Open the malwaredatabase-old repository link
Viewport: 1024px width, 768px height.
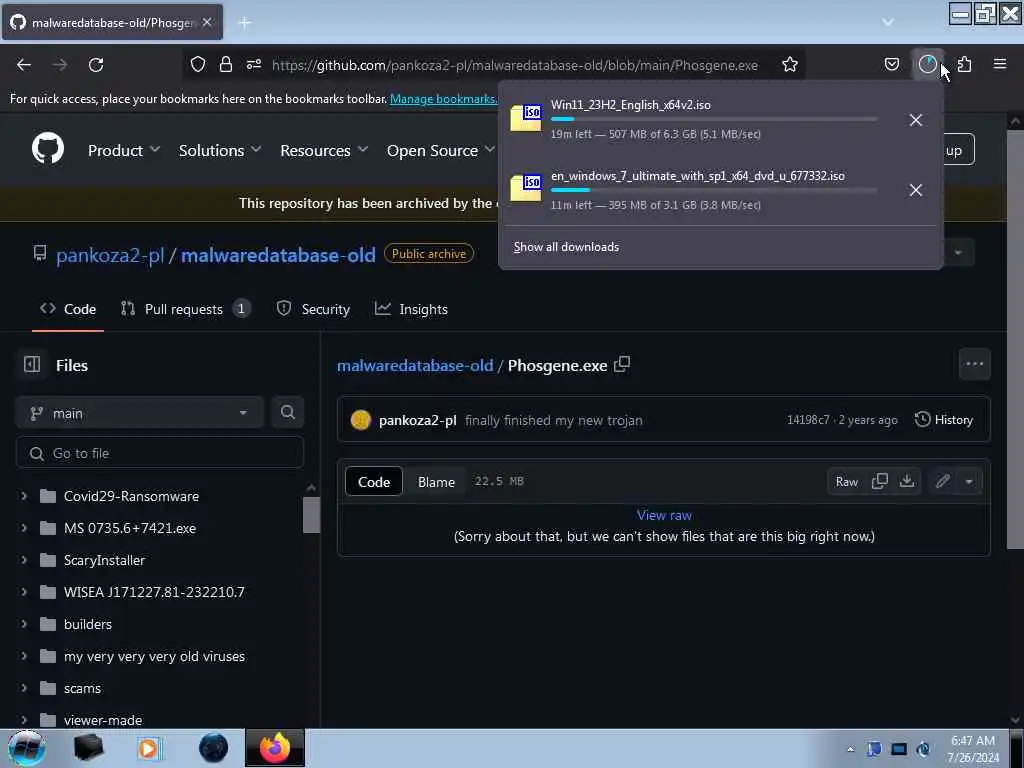[x=278, y=255]
